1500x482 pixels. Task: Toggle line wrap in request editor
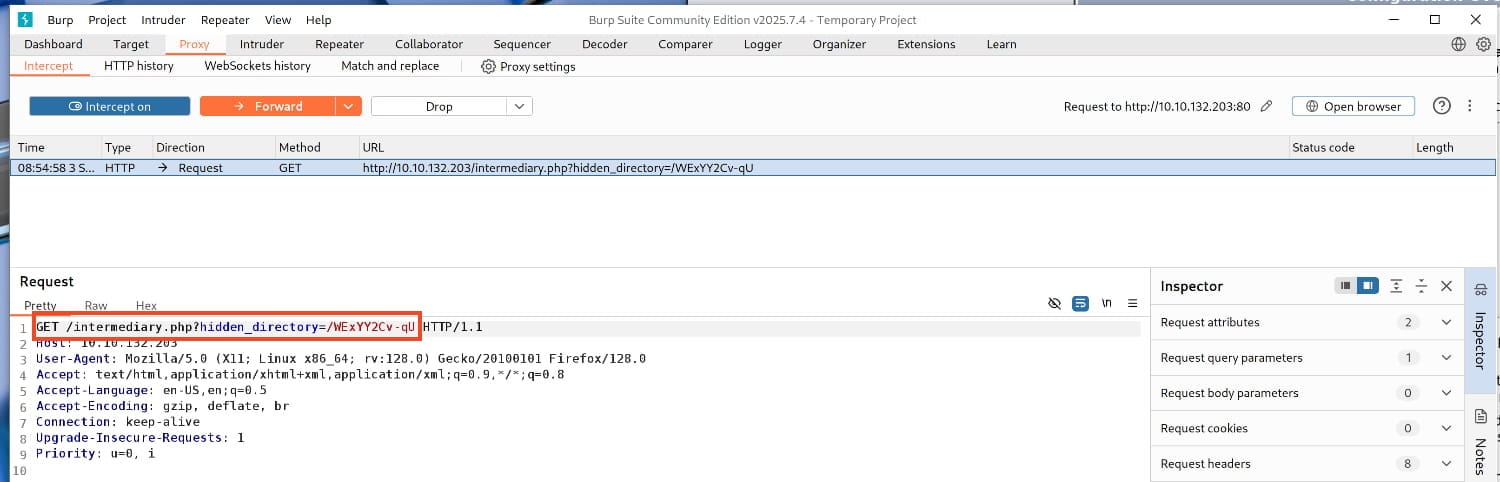pyautogui.click(x=1080, y=304)
